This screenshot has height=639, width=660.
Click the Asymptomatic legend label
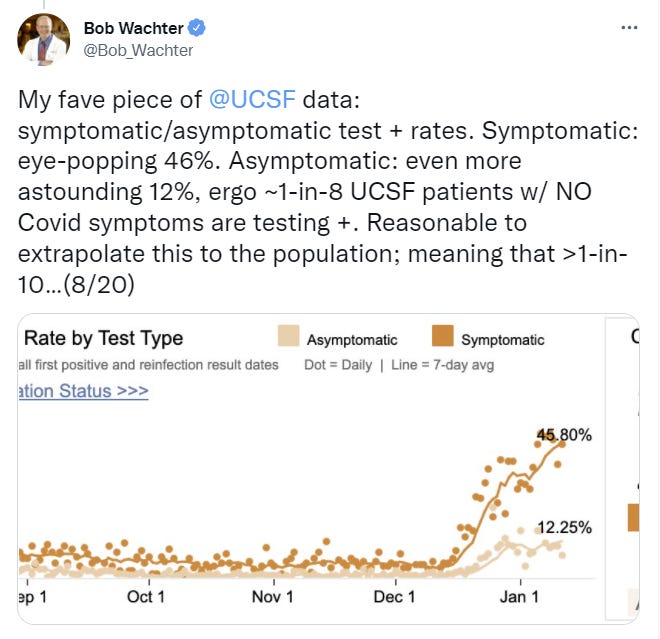[352, 340]
